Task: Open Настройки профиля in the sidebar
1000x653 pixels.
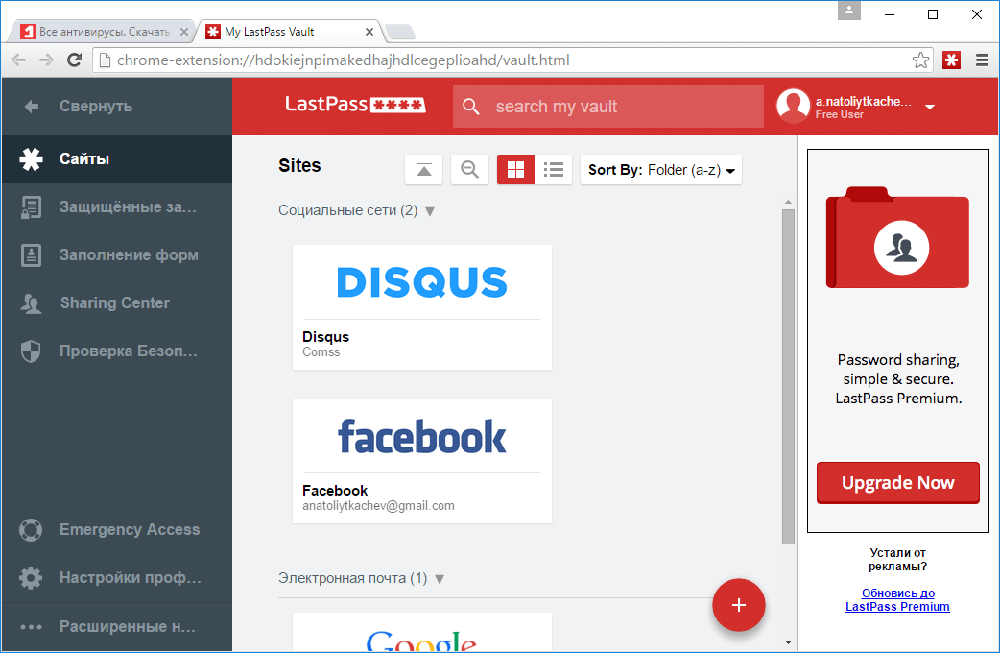Action: (x=117, y=578)
